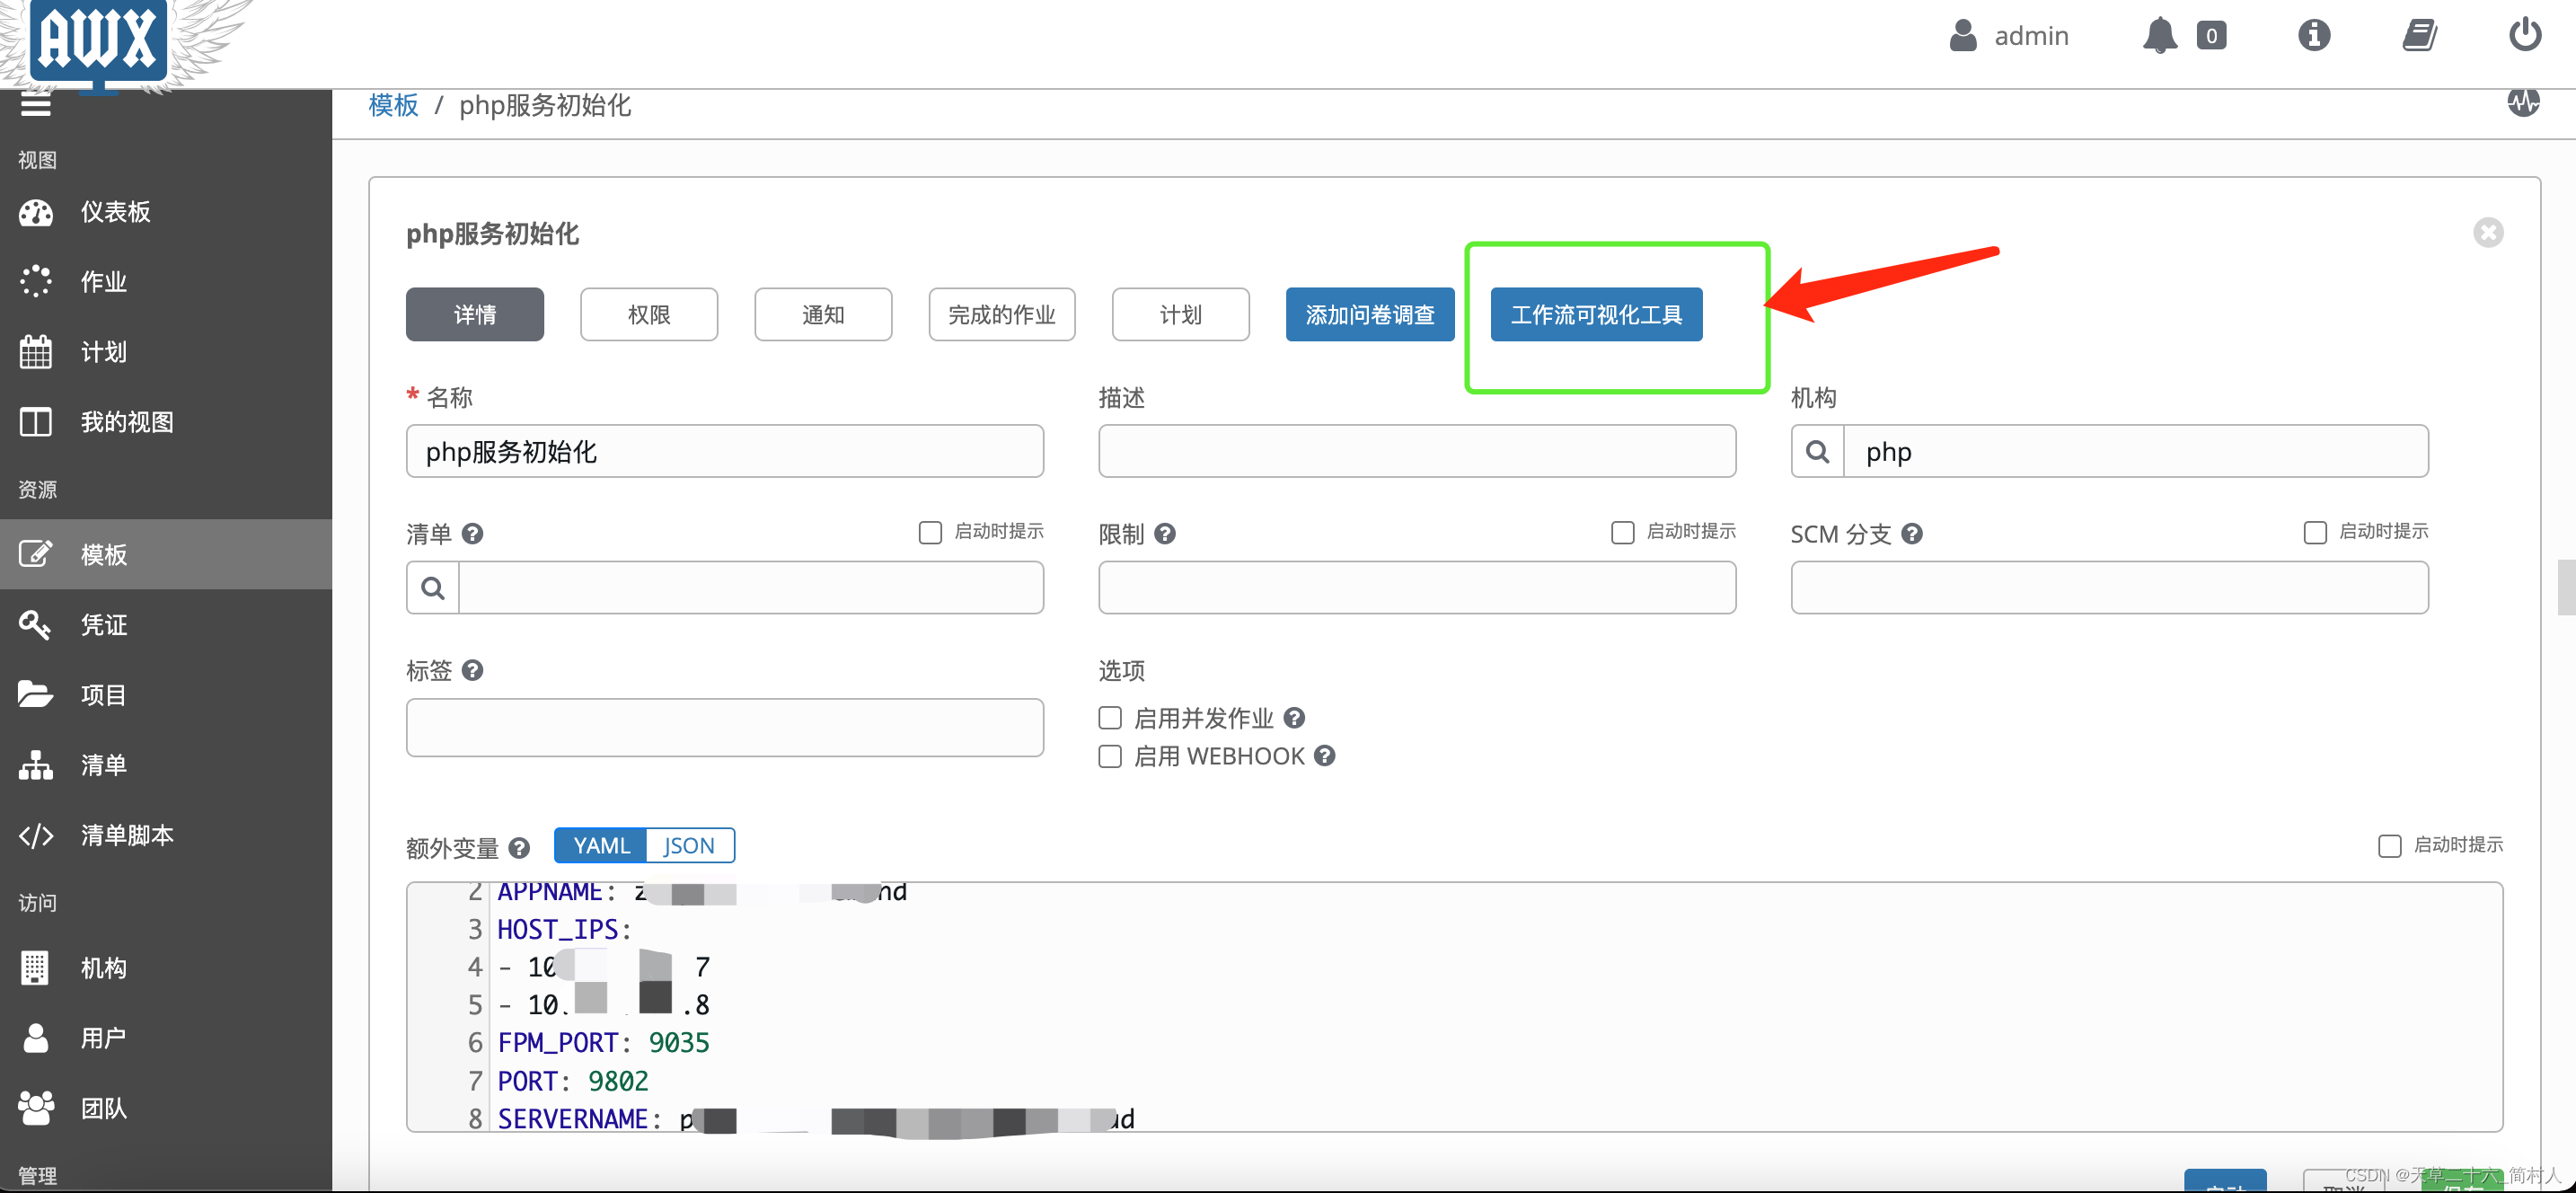The height and width of the screenshot is (1193, 2576).
Task: Click the notification count badge 0
Action: pos(2211,36)
